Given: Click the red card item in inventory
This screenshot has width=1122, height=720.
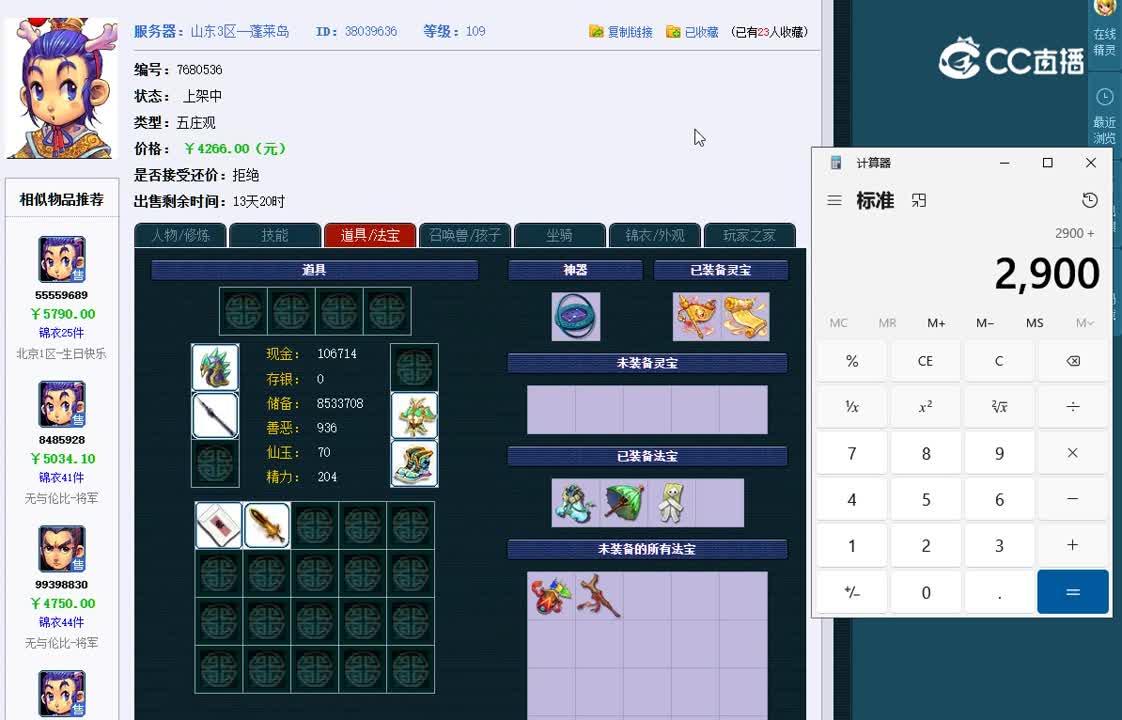Looking at the screenshot, I should [x=218, y=525].
